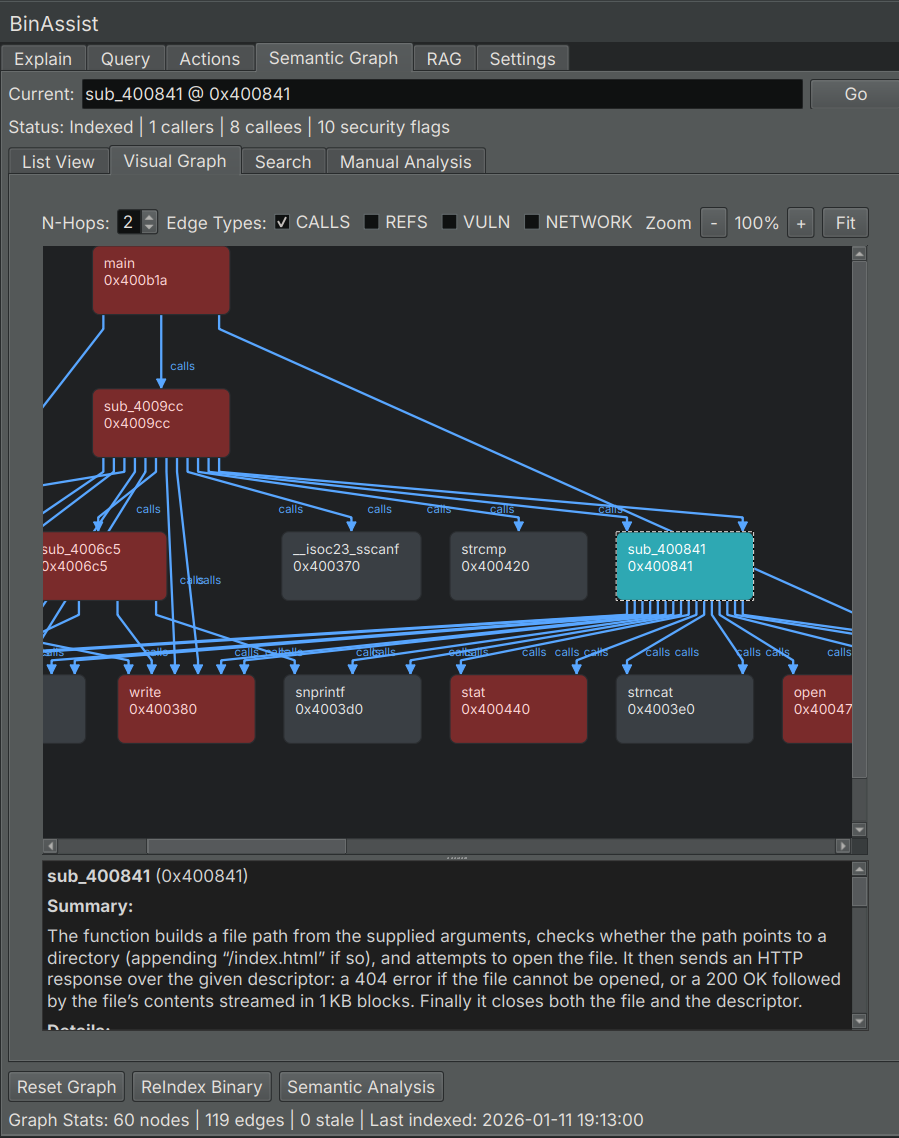The height and width of the screenshot is (1138, 899).
Task: Click the graph scrollbar down arrow
Action: [x=859, y=829]
